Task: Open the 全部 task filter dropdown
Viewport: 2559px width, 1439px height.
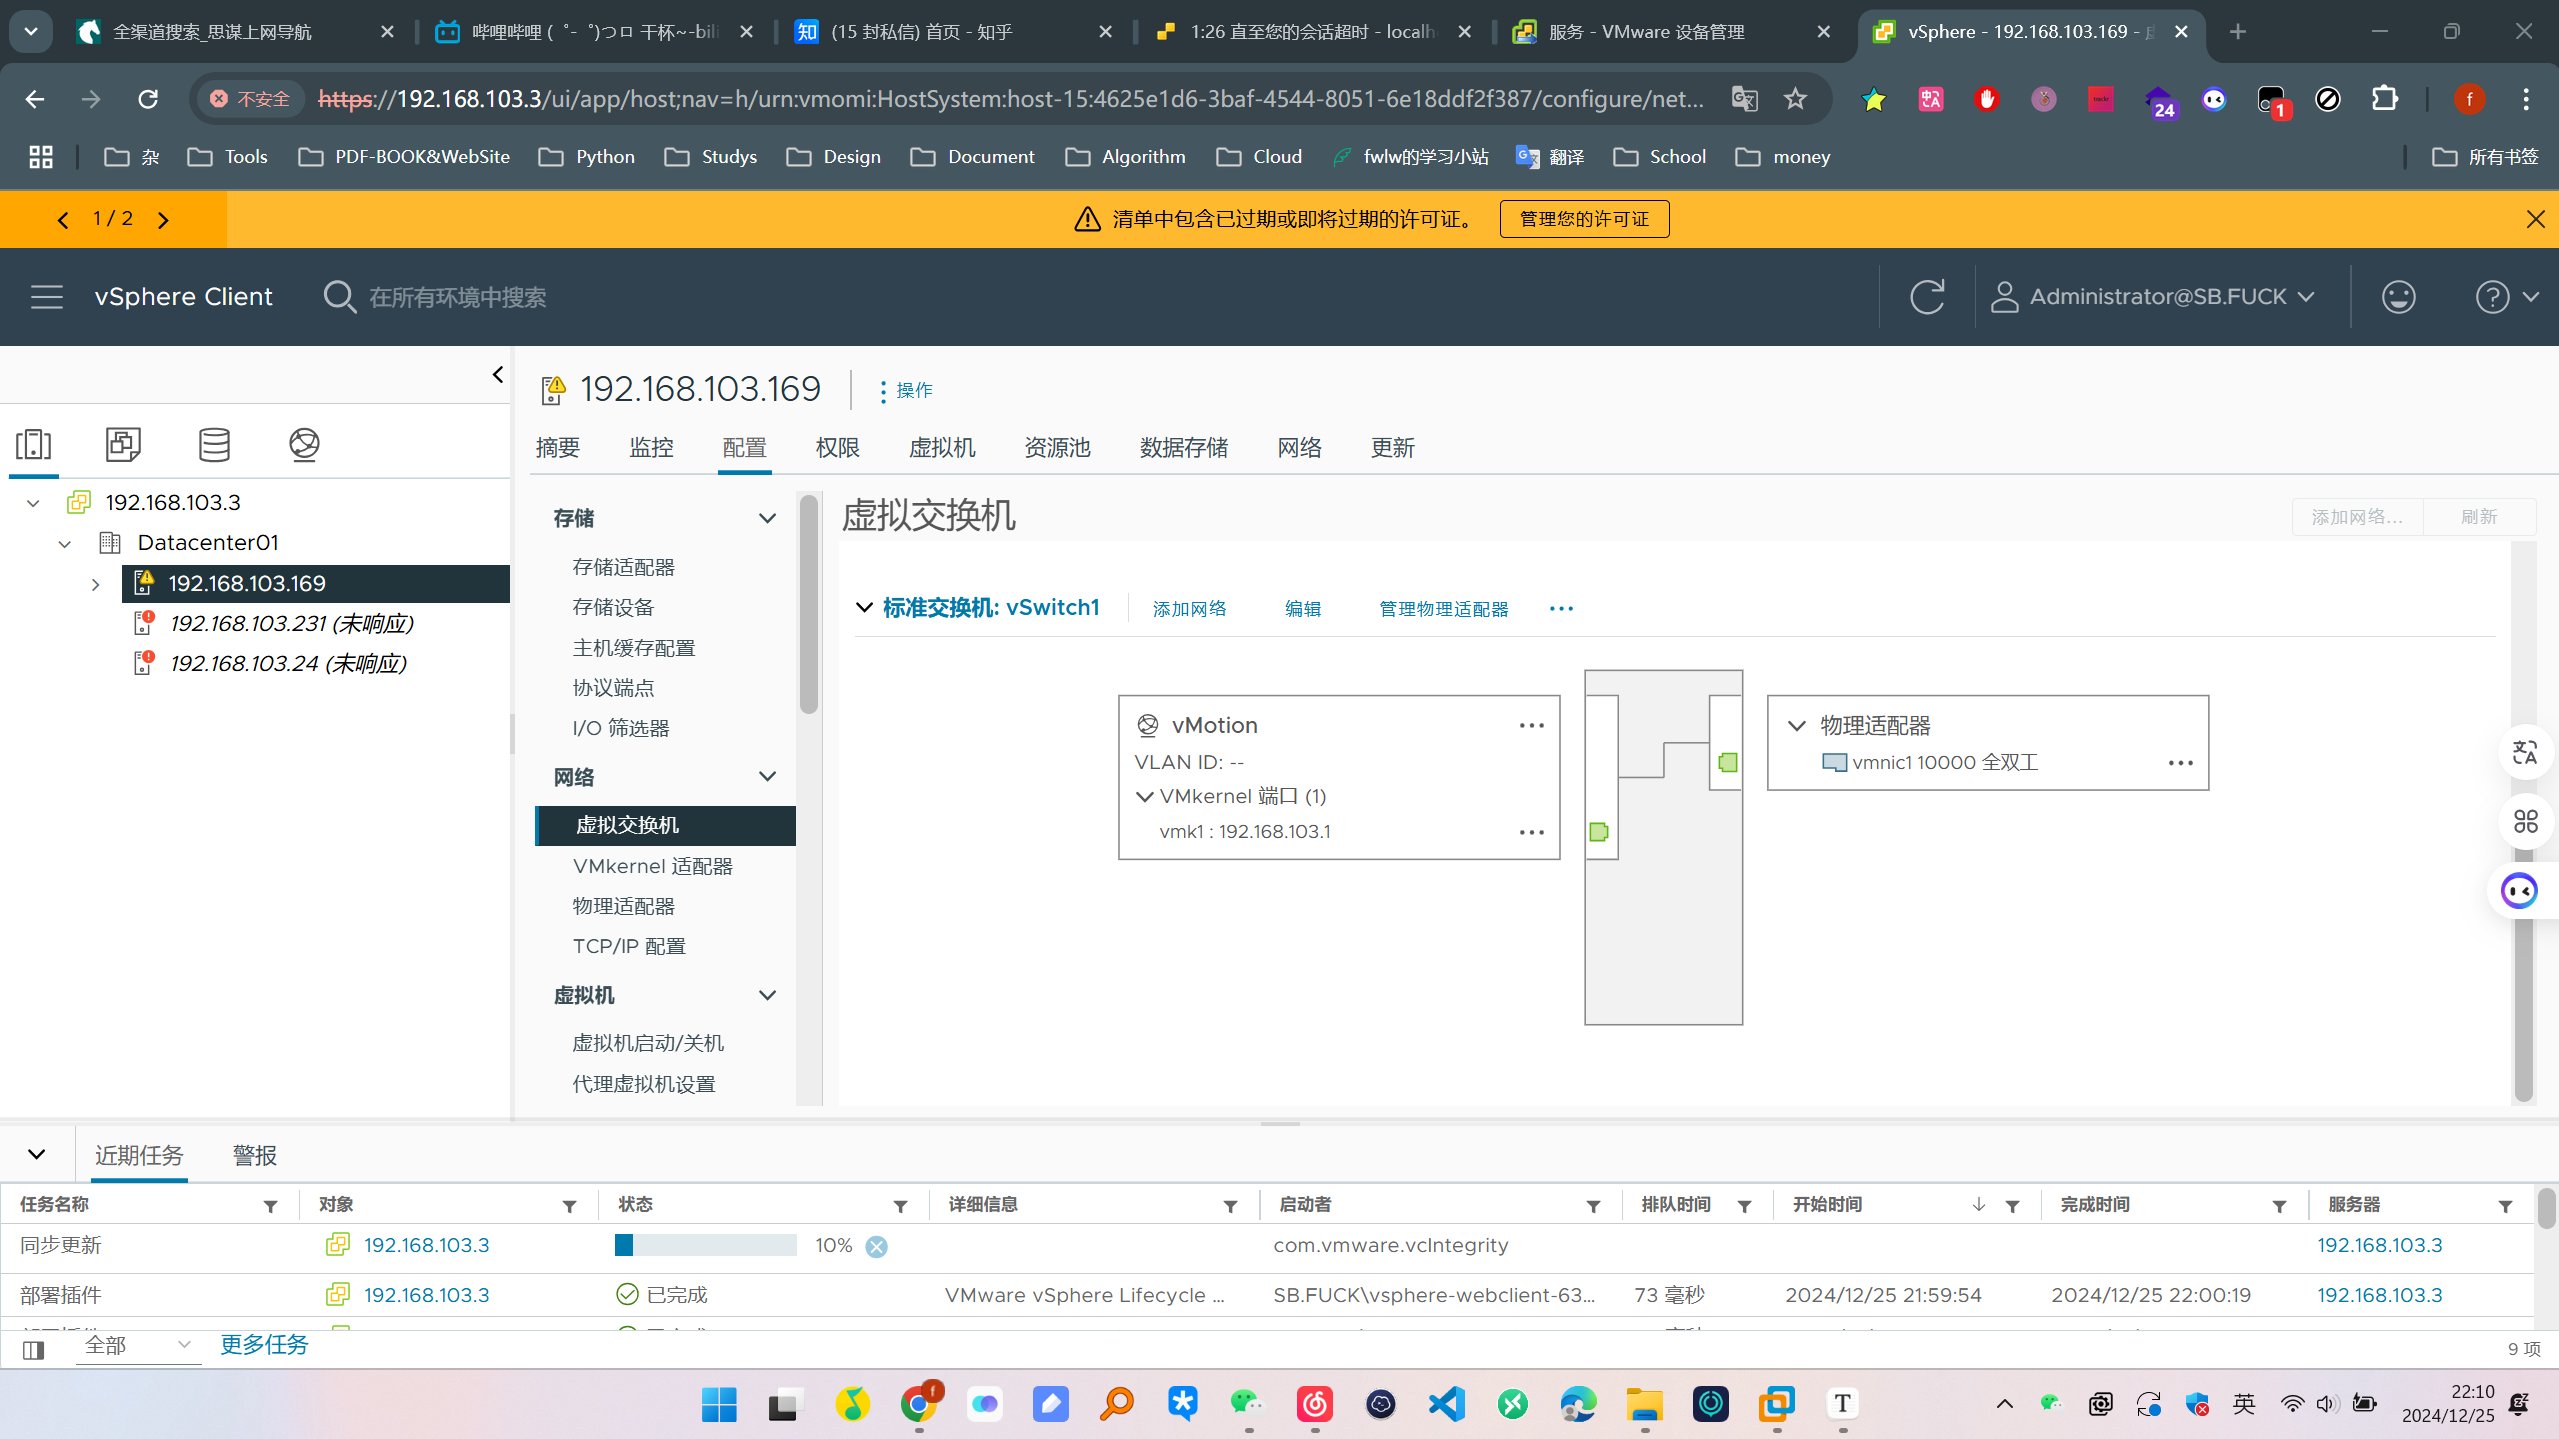Action: [138, 1346]
